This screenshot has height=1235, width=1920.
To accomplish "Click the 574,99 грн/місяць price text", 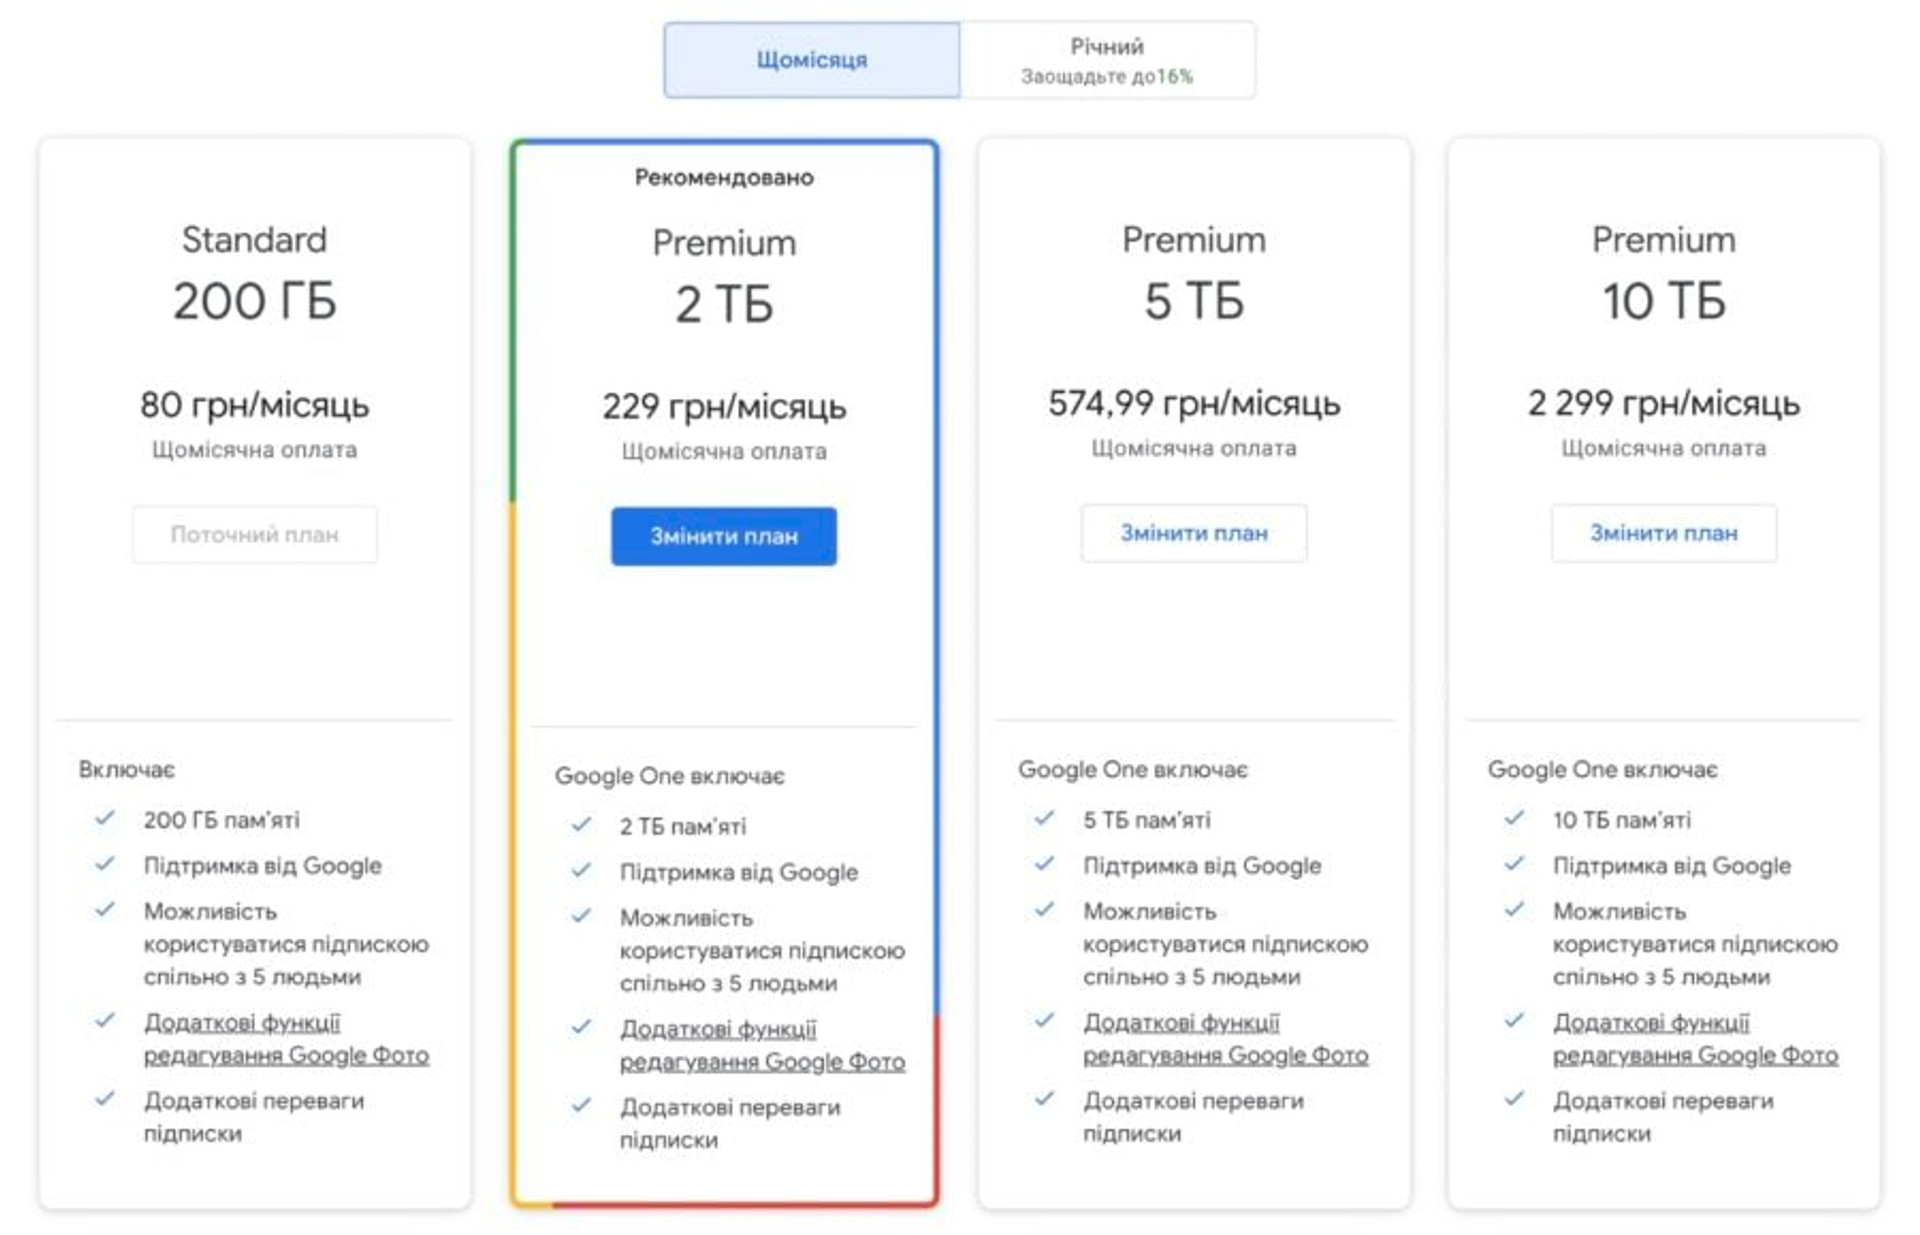I will tap(1194, 404).
